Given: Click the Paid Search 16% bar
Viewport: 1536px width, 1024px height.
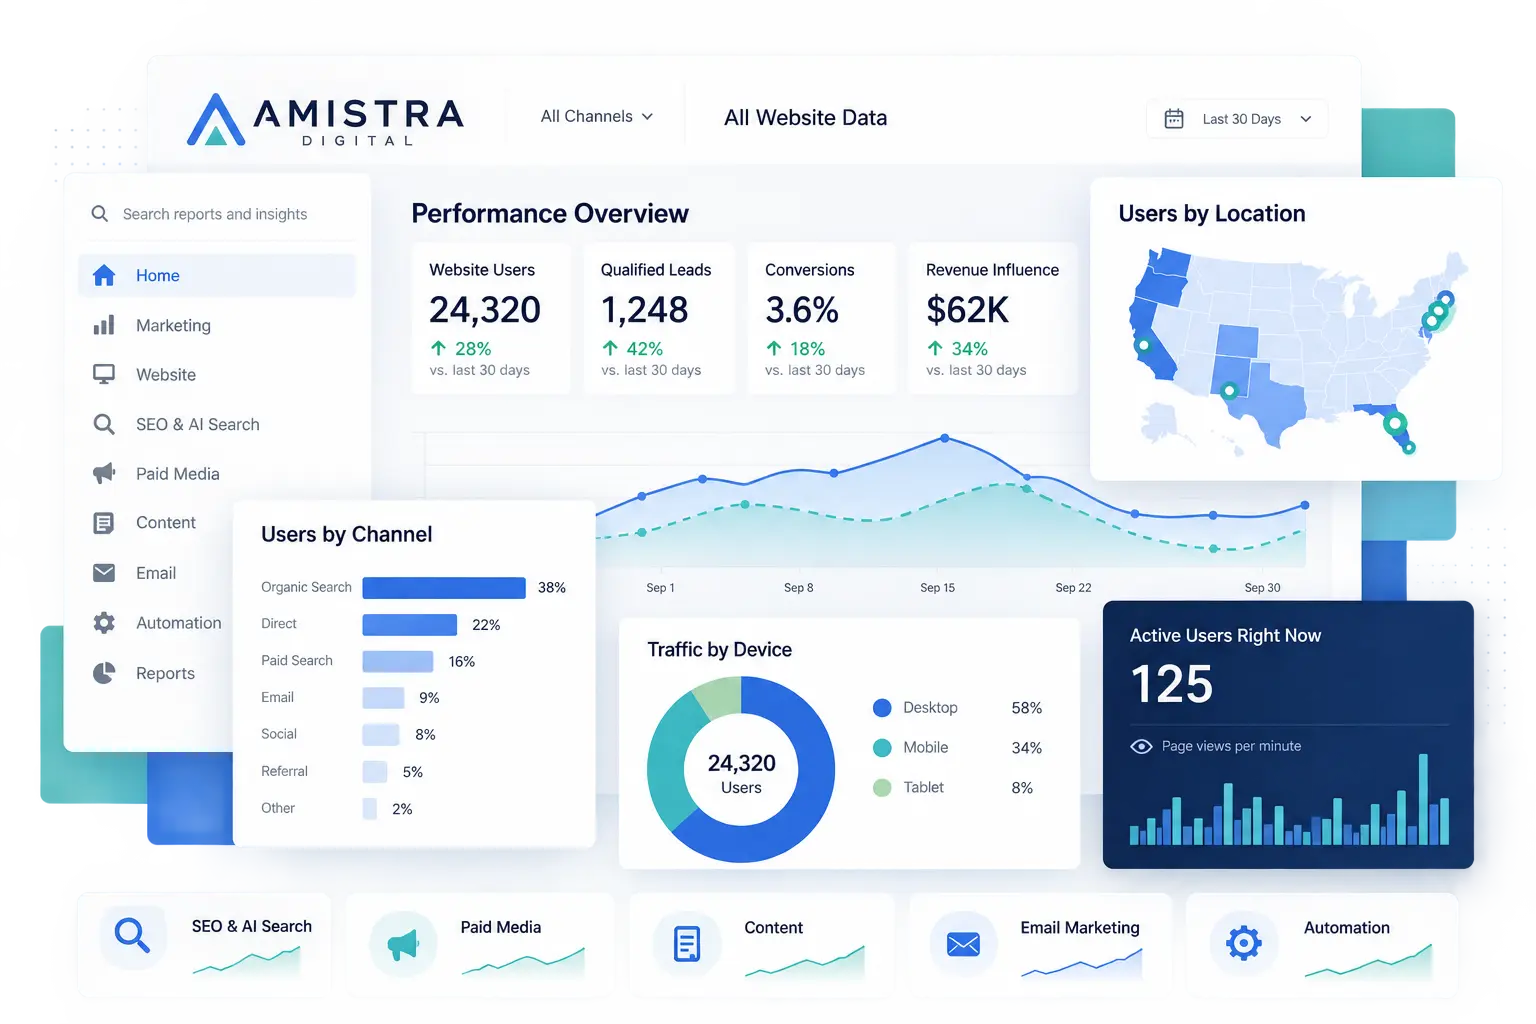Looking at the screenshot, I should [x=398, y=662].
